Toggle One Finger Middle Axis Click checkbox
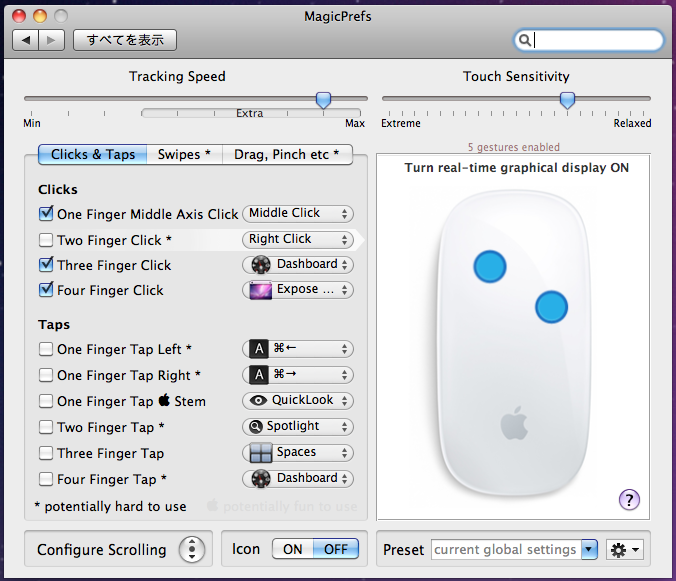Screen dimensions: 676x581 [x=46, y=213]
